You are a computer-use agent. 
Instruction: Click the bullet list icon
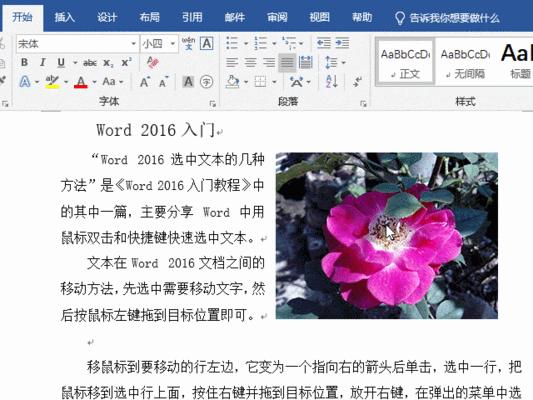pyautogui.click(x=232, y=43)
